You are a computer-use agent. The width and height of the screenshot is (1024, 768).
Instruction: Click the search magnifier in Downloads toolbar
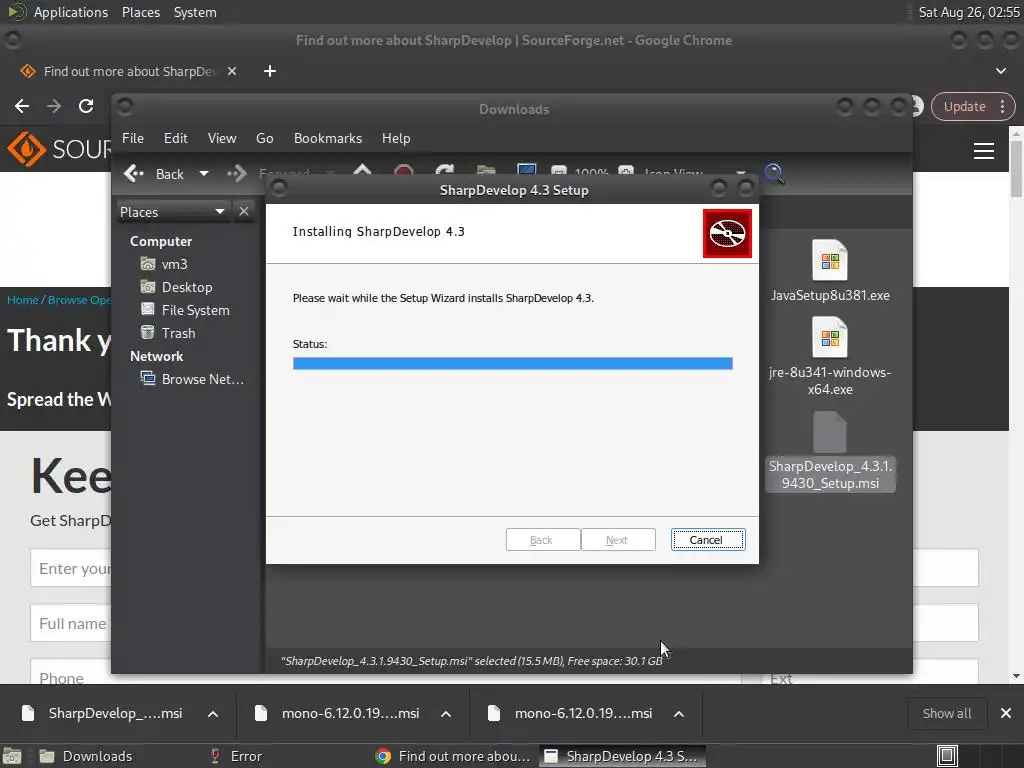click(774, 173)
